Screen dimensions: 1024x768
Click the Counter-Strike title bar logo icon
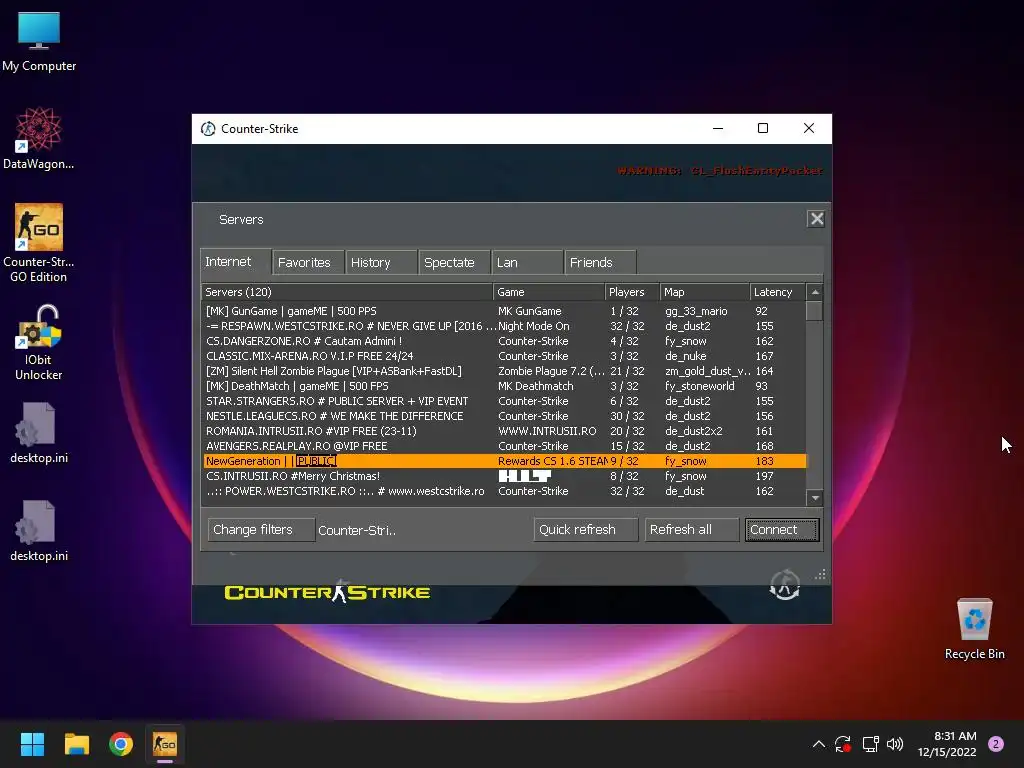pyautogui.click(x=208, y=129)
